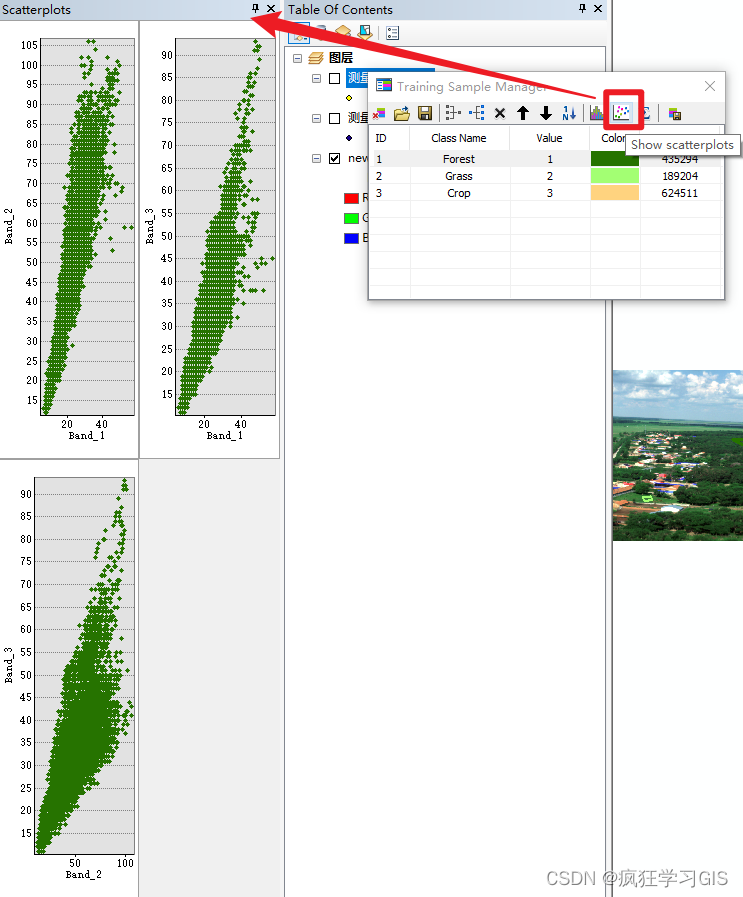Viewport: 743px width, 897px height.
Task: Click the Crop class color swatch
Action: point(615,193)
